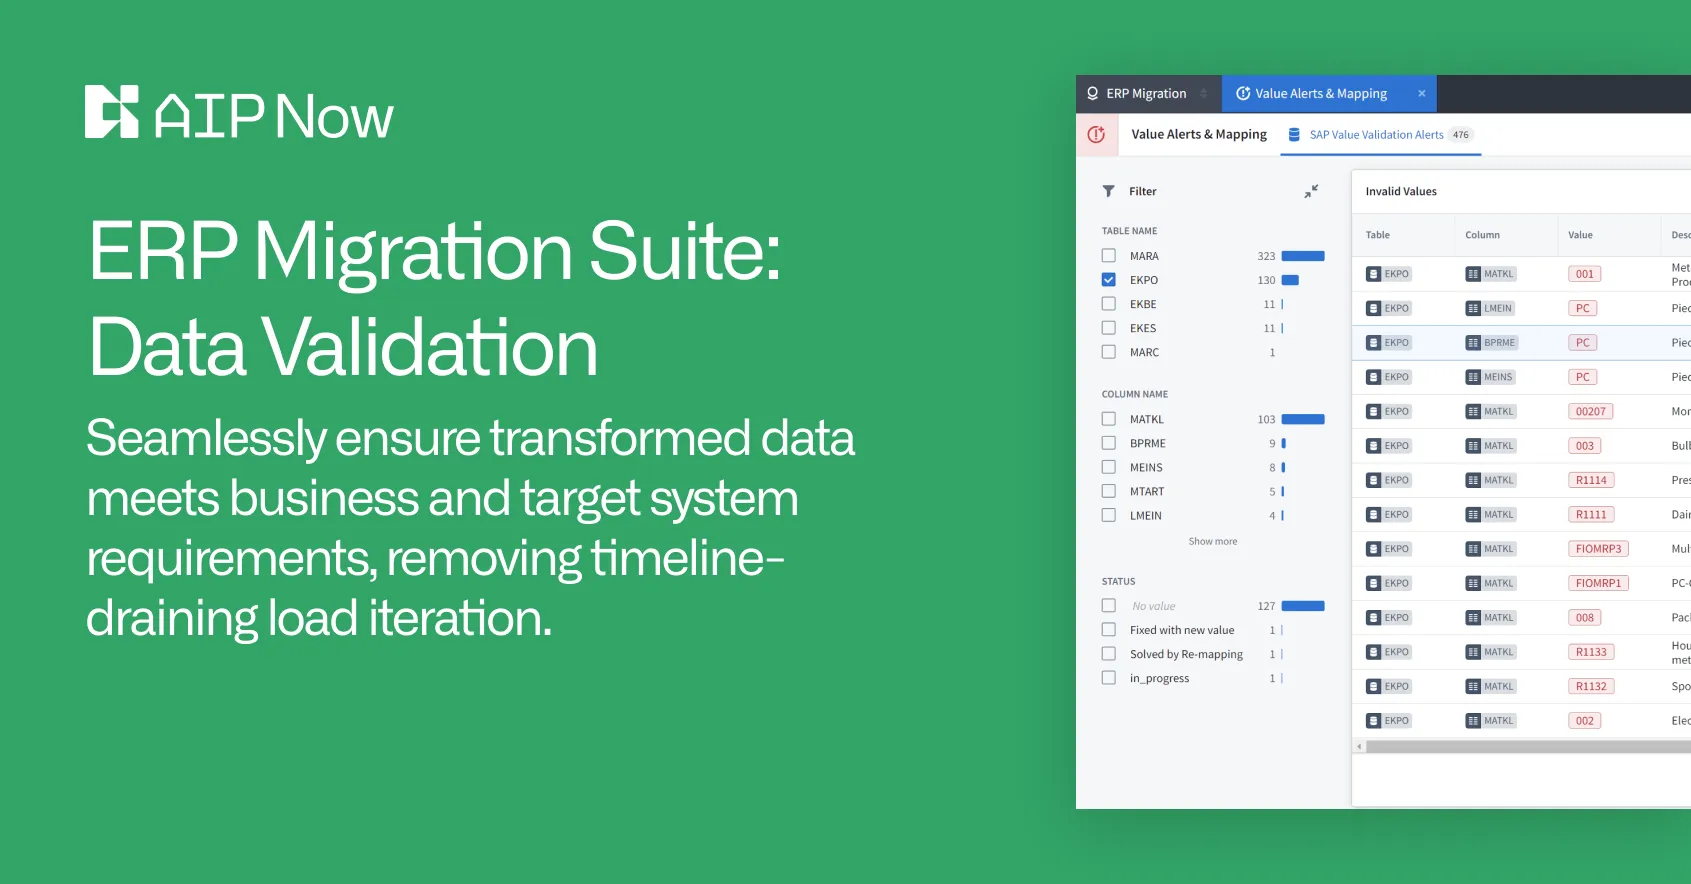Click the MATKL column icon in the R1133 row

click(x=1473, y=652)
